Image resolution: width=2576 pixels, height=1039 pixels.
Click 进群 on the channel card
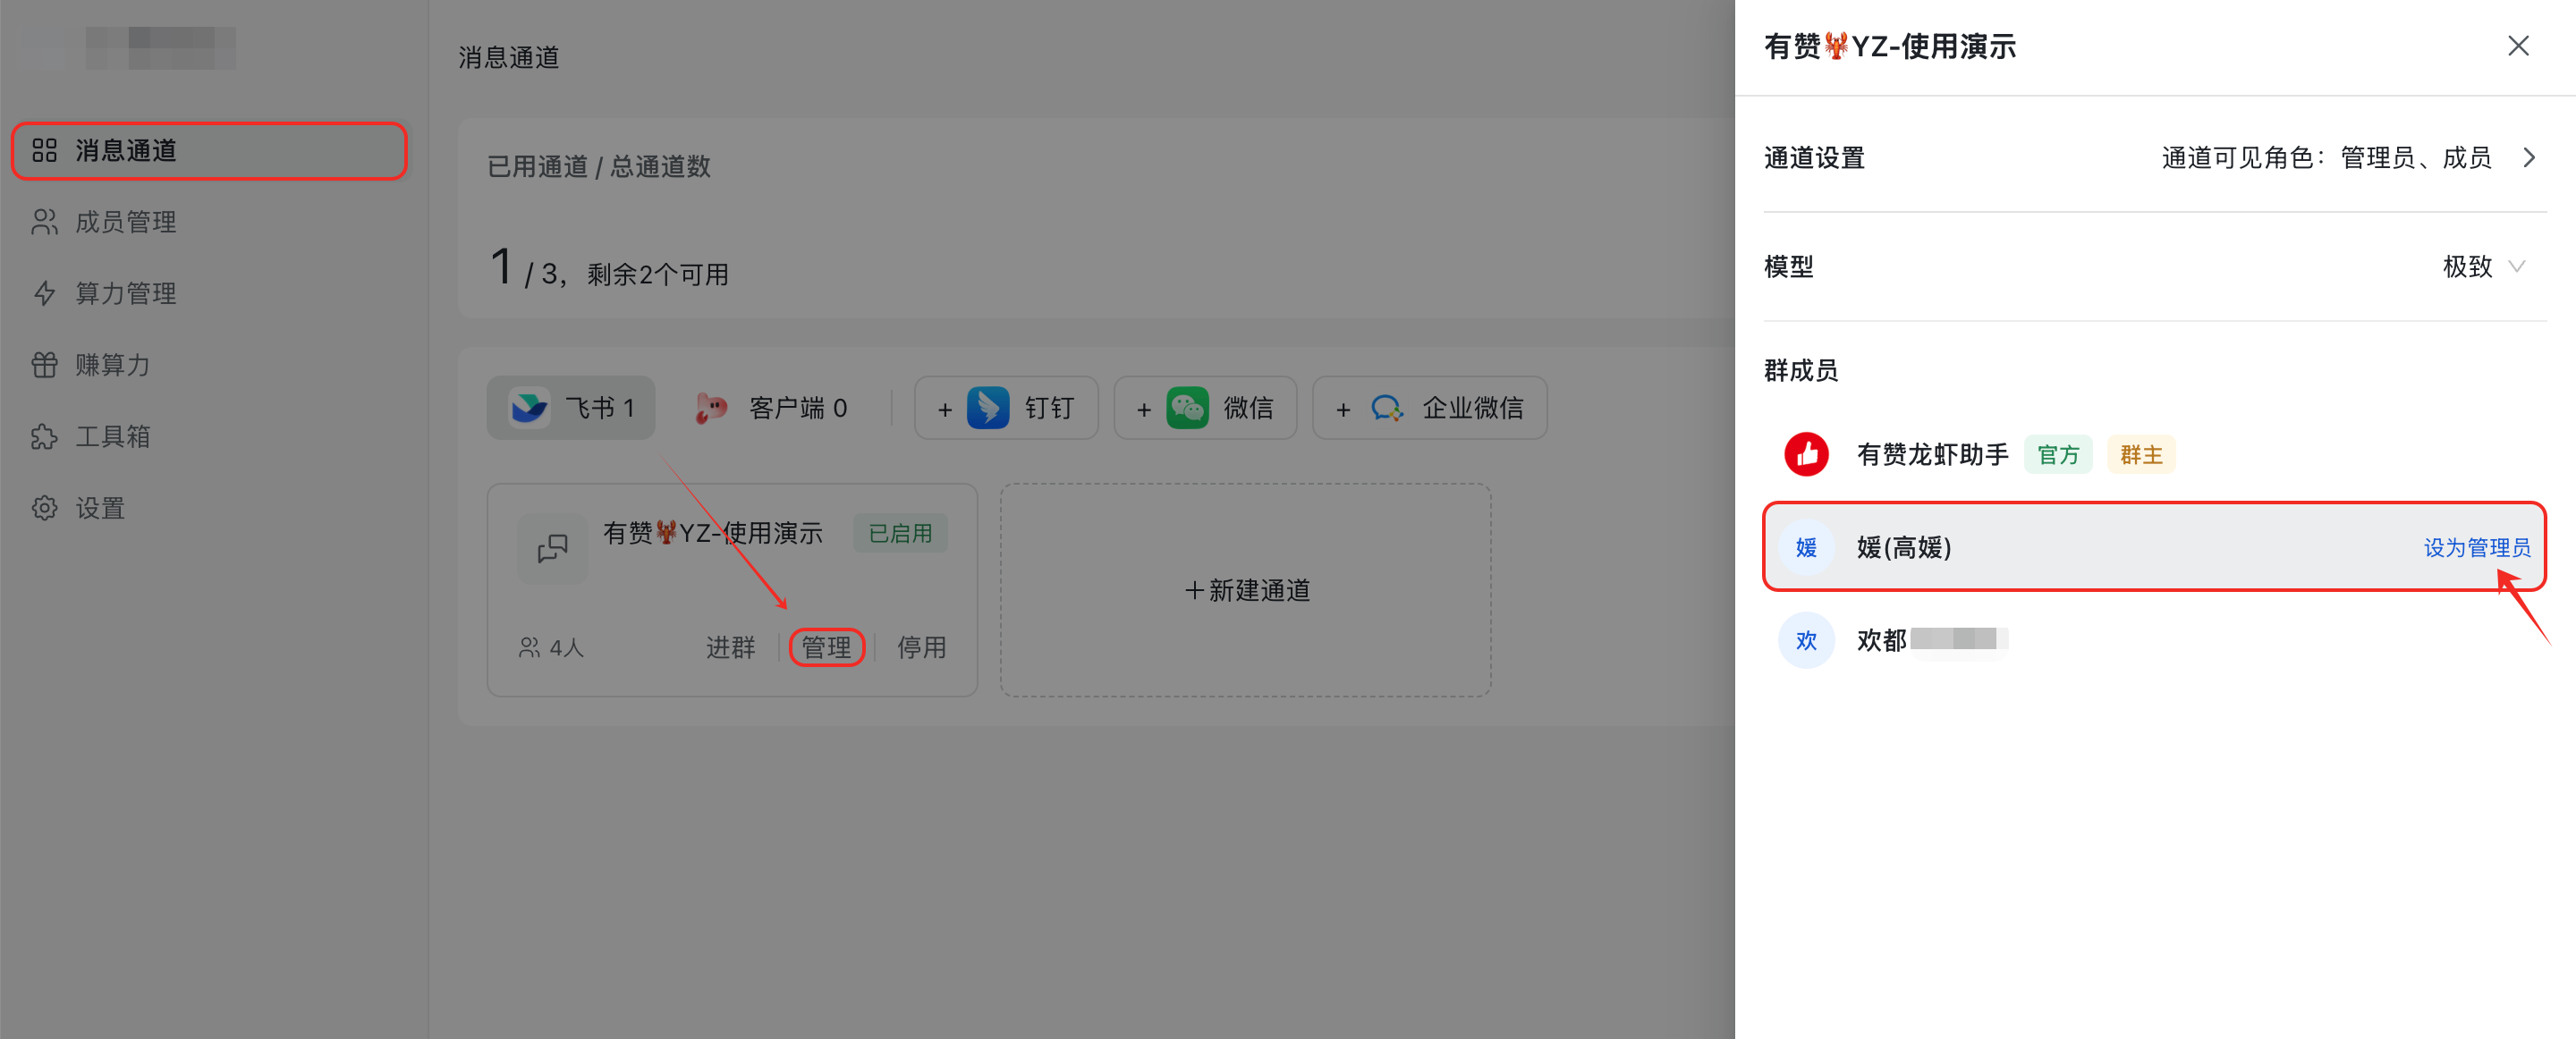731,648
